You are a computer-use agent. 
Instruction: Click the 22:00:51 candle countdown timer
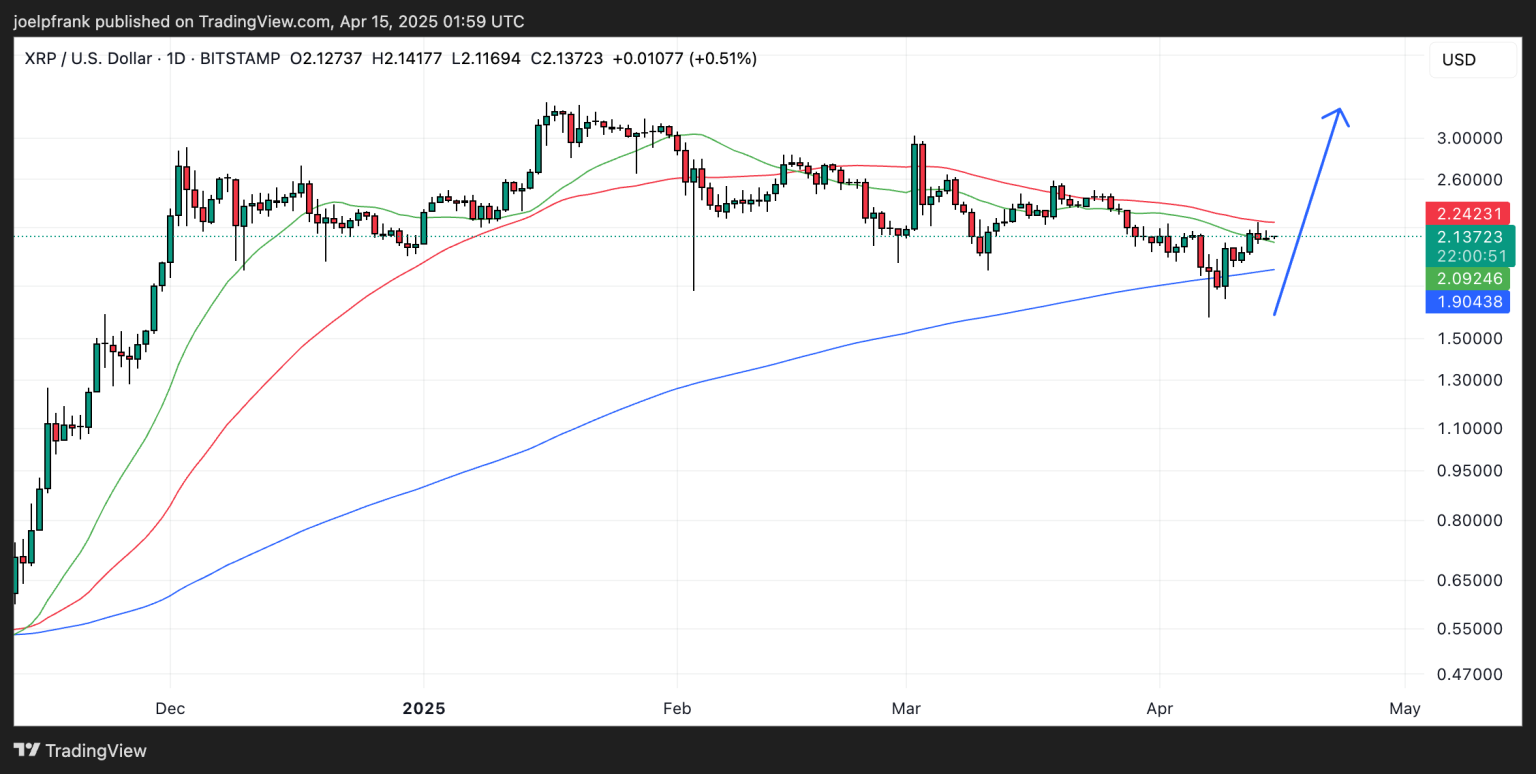1468,257
